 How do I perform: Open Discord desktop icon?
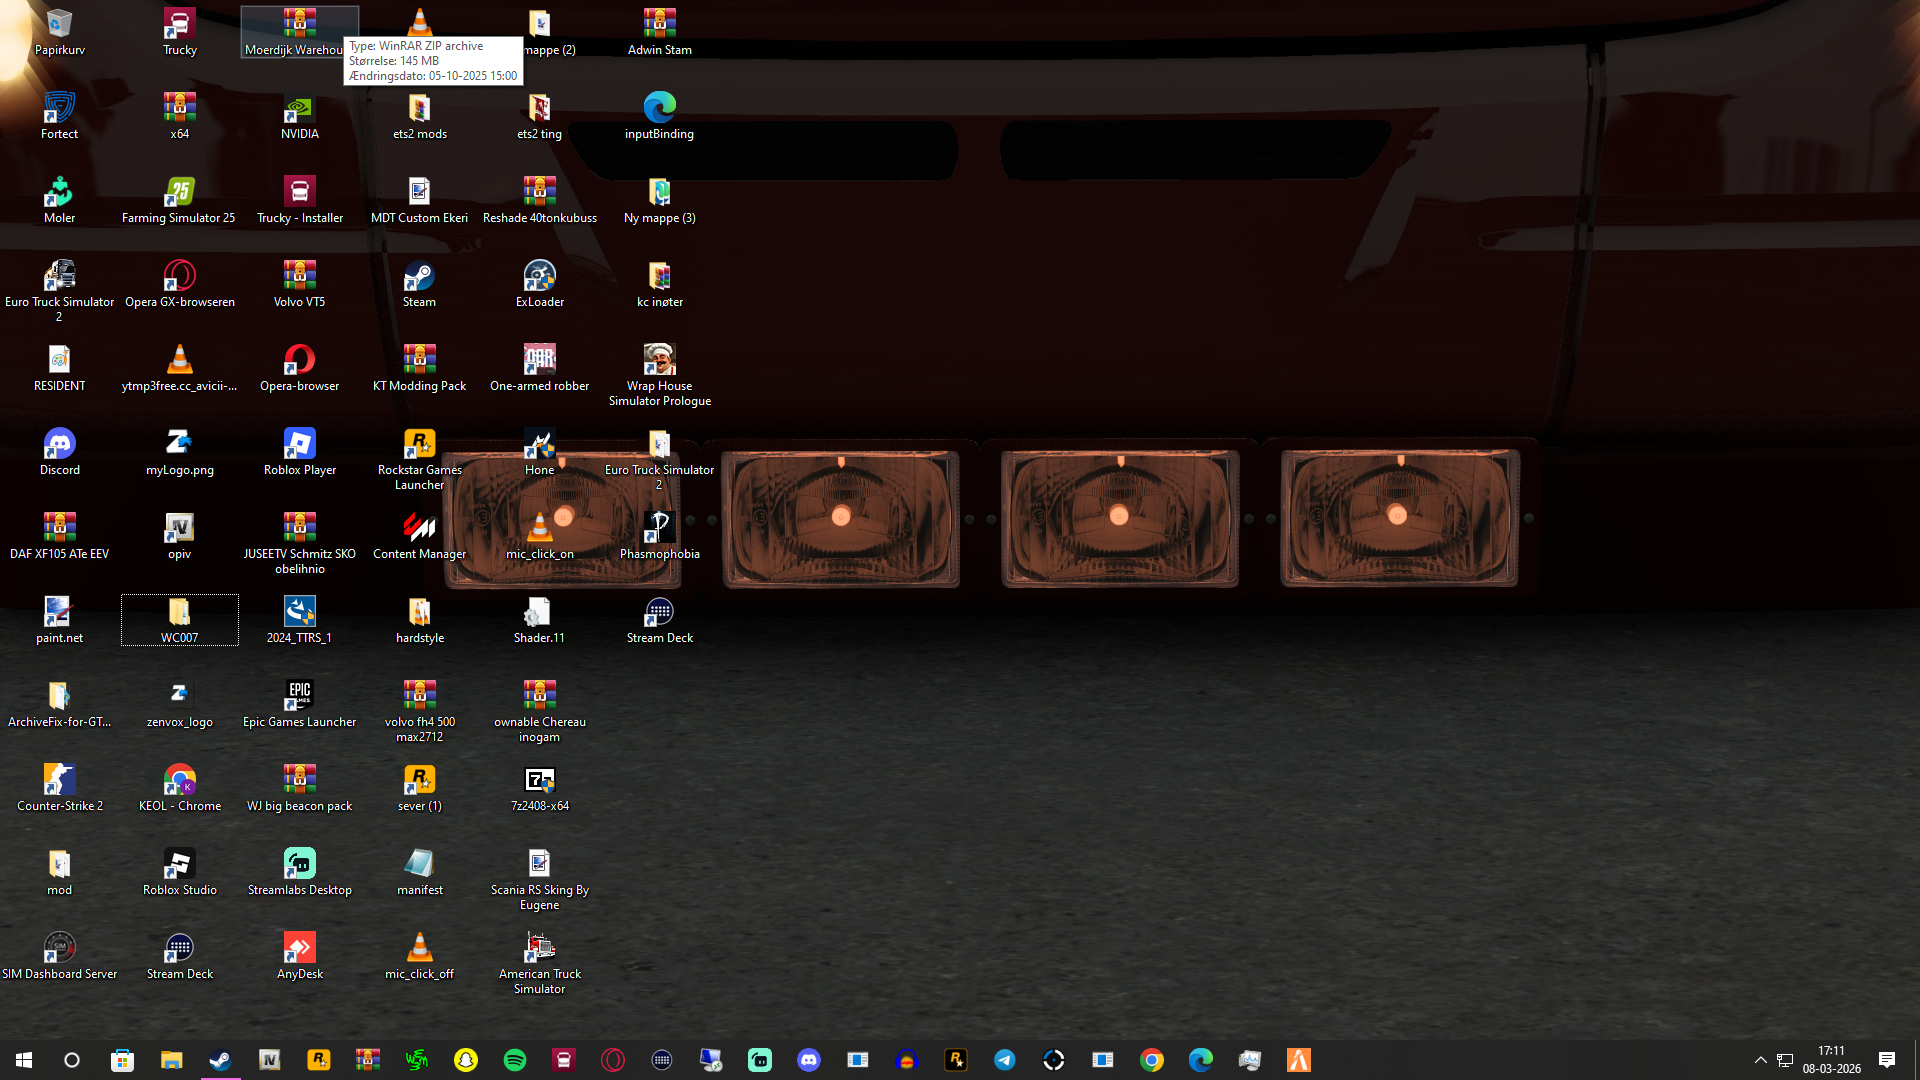tap(59, 446)
